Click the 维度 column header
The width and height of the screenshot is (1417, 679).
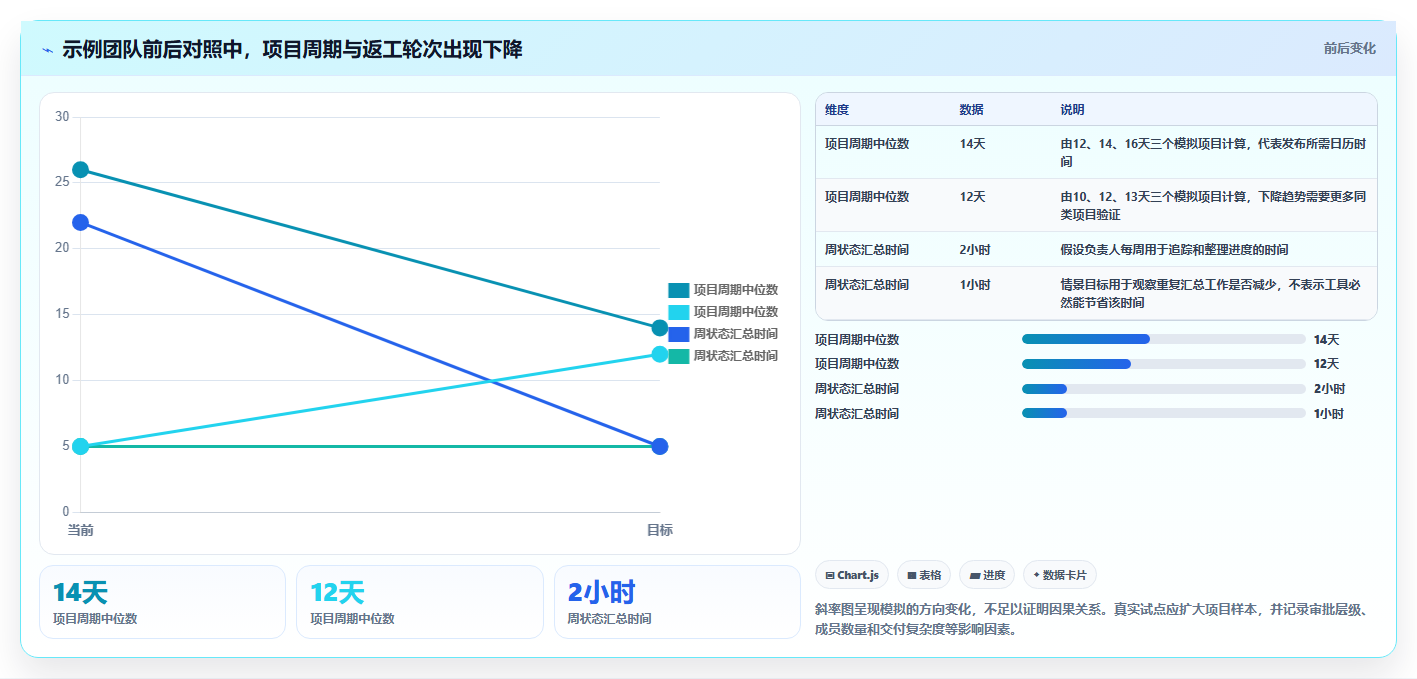pos(837,110)
